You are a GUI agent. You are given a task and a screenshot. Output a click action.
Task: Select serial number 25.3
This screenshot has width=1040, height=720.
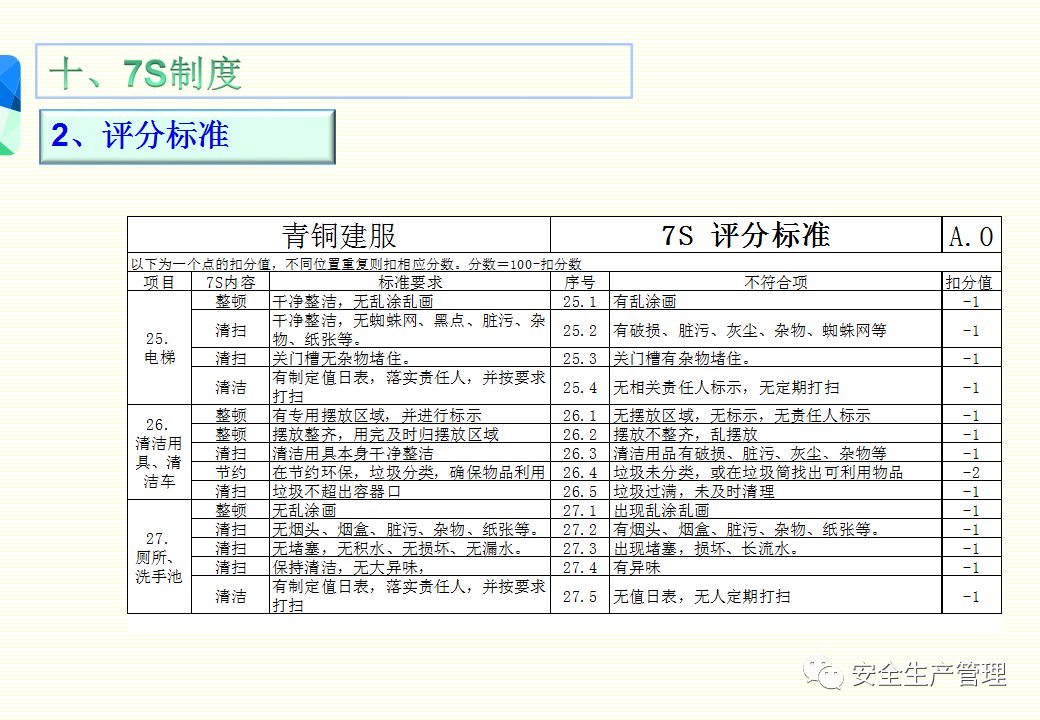580,358
